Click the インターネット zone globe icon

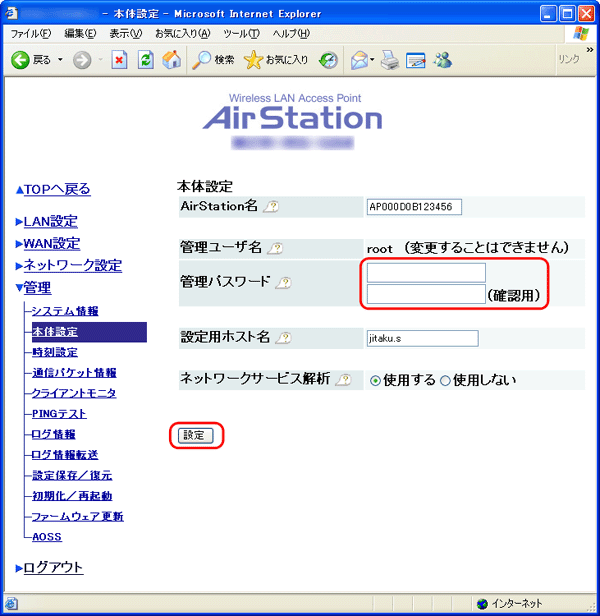[x=482, y=603]
